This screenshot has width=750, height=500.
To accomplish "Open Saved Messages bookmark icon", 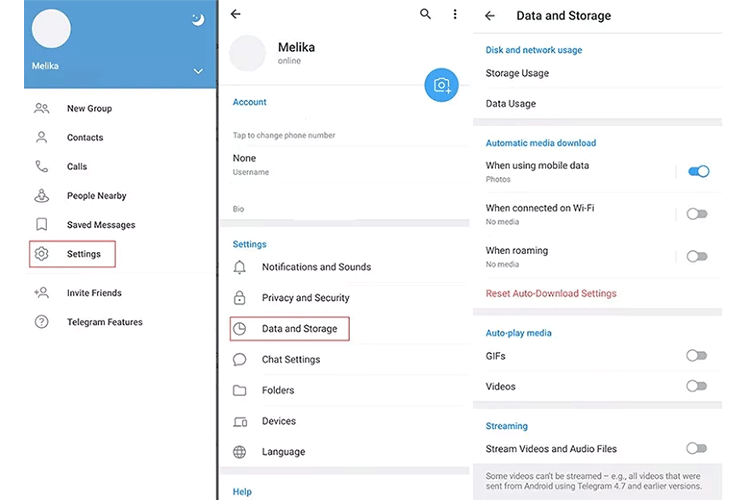I will (41, 225).
